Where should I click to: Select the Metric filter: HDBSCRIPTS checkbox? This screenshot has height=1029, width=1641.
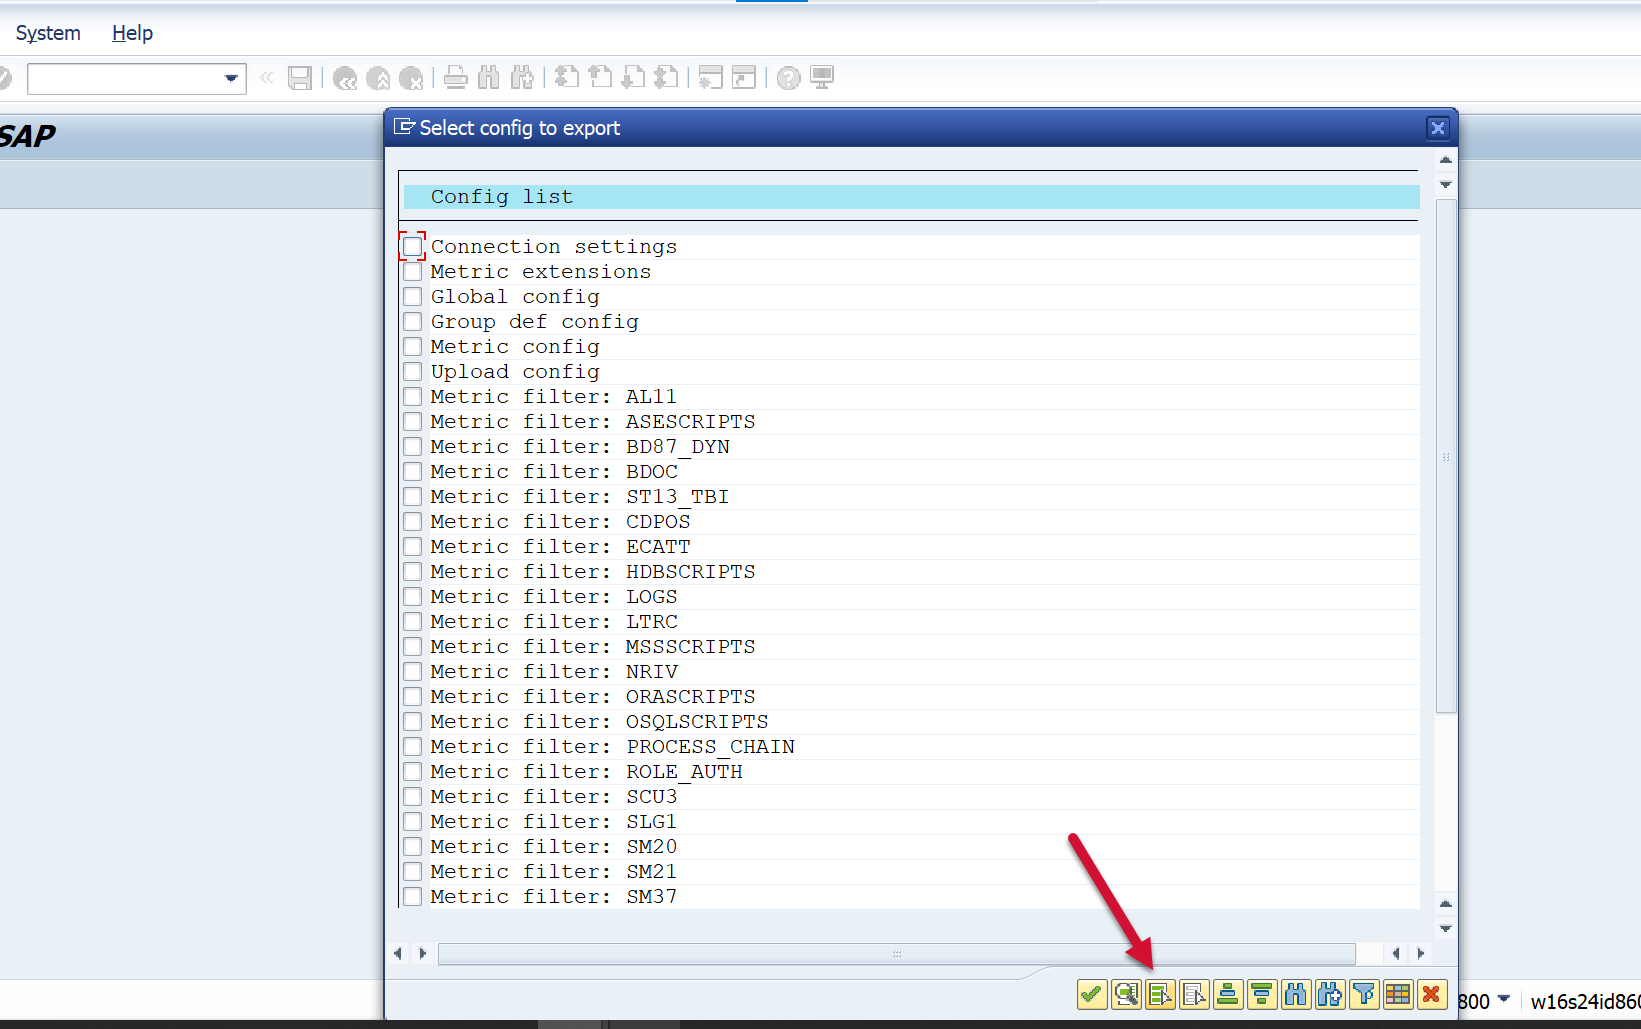(412, 571)
